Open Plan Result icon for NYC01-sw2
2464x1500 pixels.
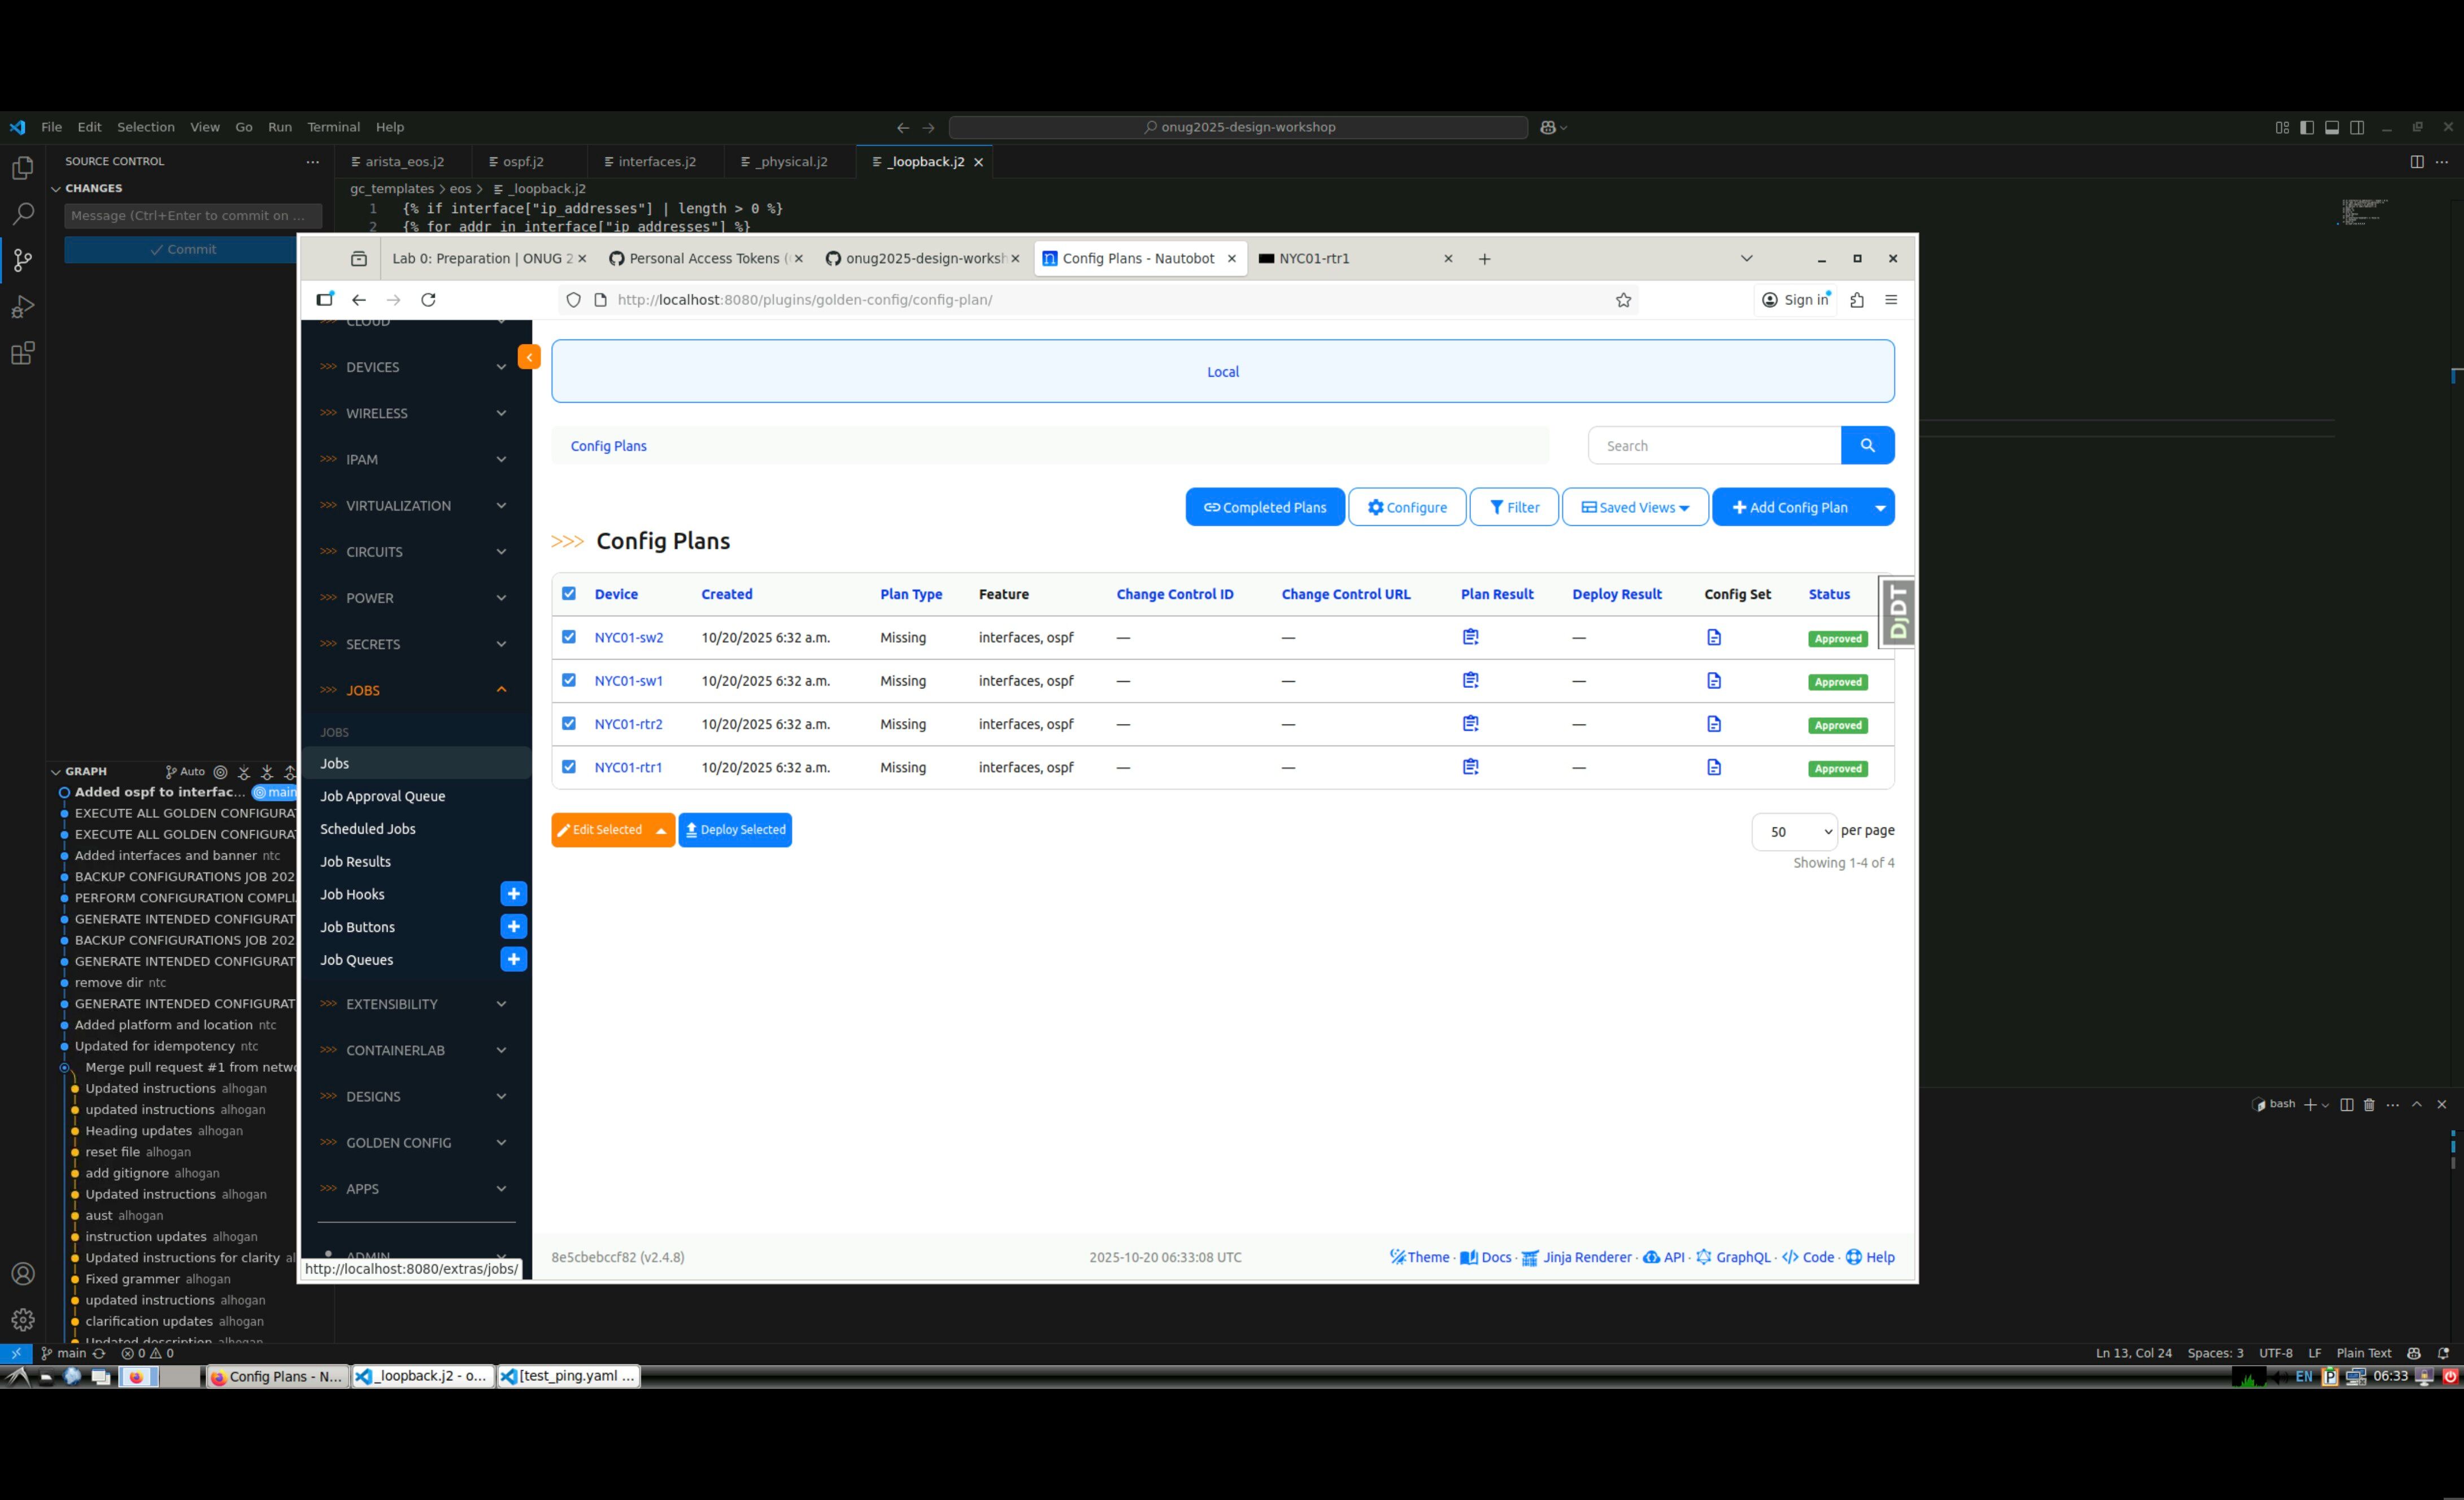1470,637
